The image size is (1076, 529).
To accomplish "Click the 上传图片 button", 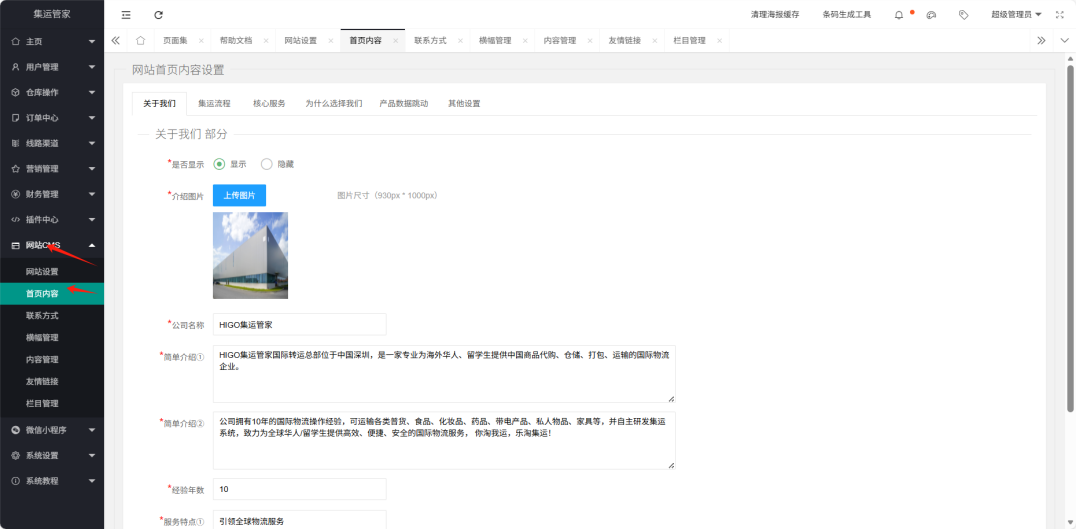I will coord(239,196).
